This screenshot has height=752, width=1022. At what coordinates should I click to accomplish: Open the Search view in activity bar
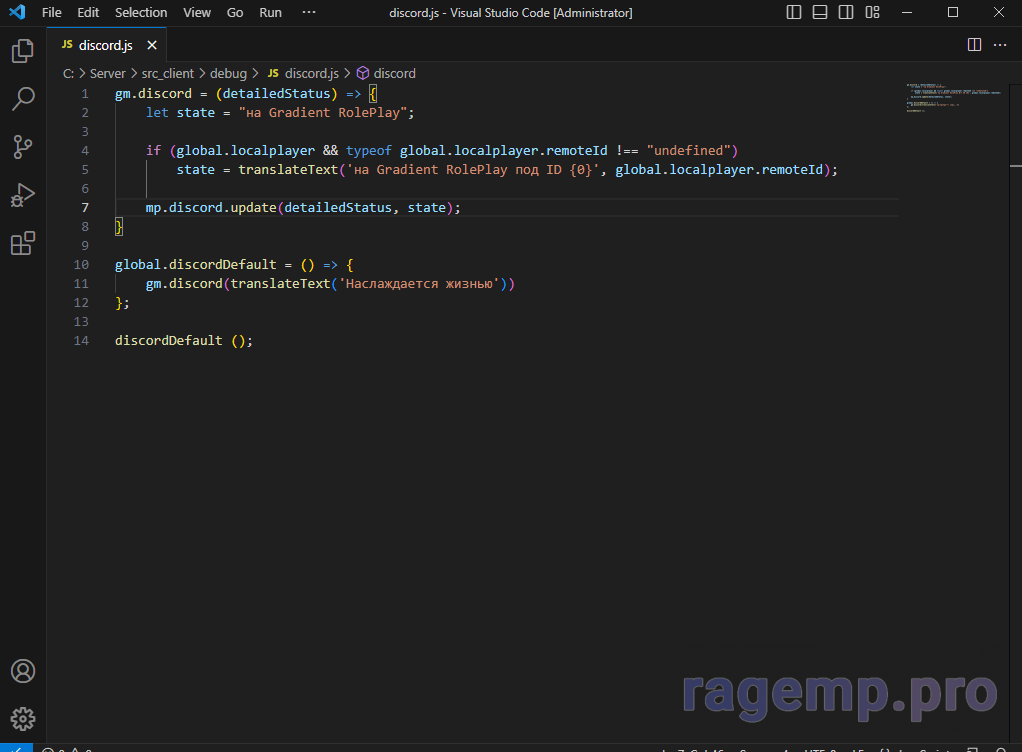point(23,99)
